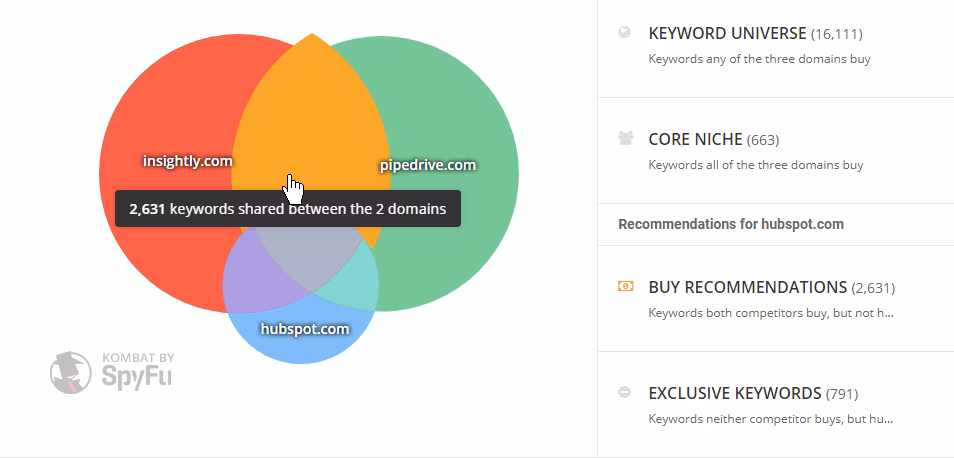The height and width of the screenshot is (458, 954).
Task: Click the pipedrive.com label in diagram
Action: pos(428,165)
